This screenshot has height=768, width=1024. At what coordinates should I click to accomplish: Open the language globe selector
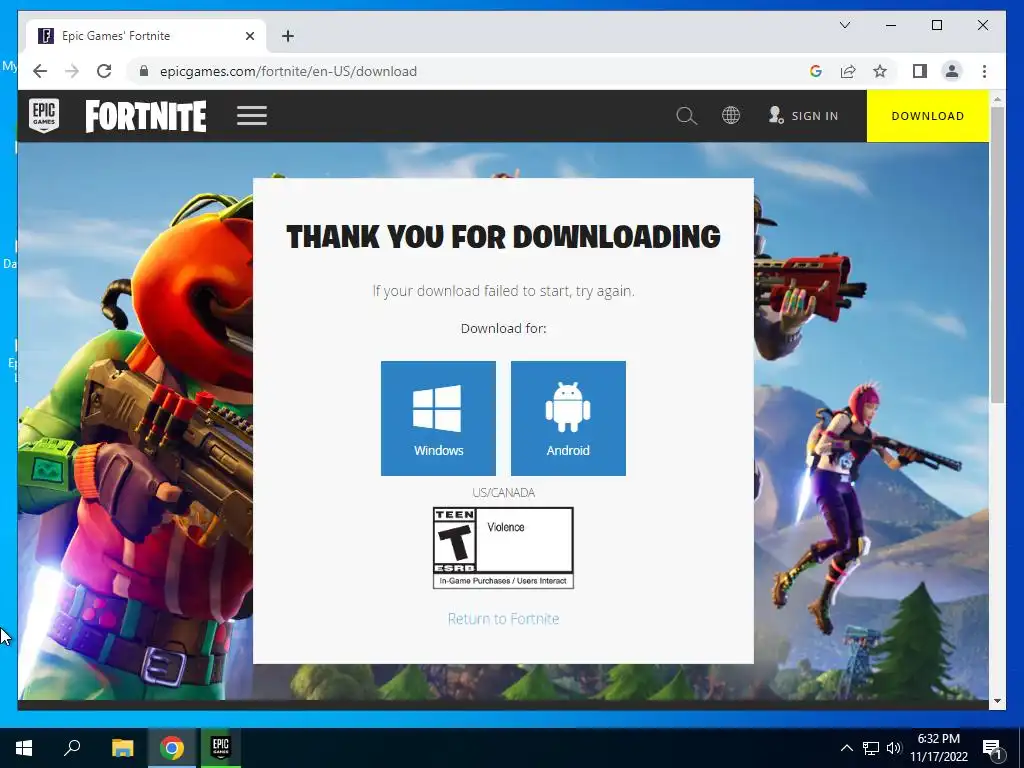[x=731, y=116]
